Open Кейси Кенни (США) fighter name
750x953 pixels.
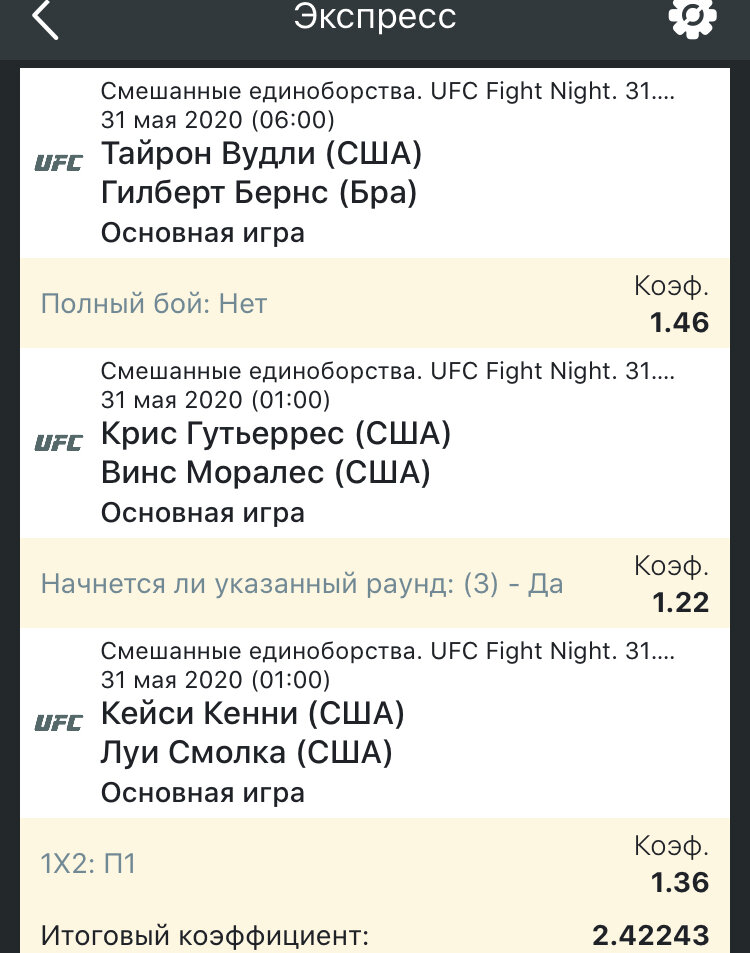point(253,714)
